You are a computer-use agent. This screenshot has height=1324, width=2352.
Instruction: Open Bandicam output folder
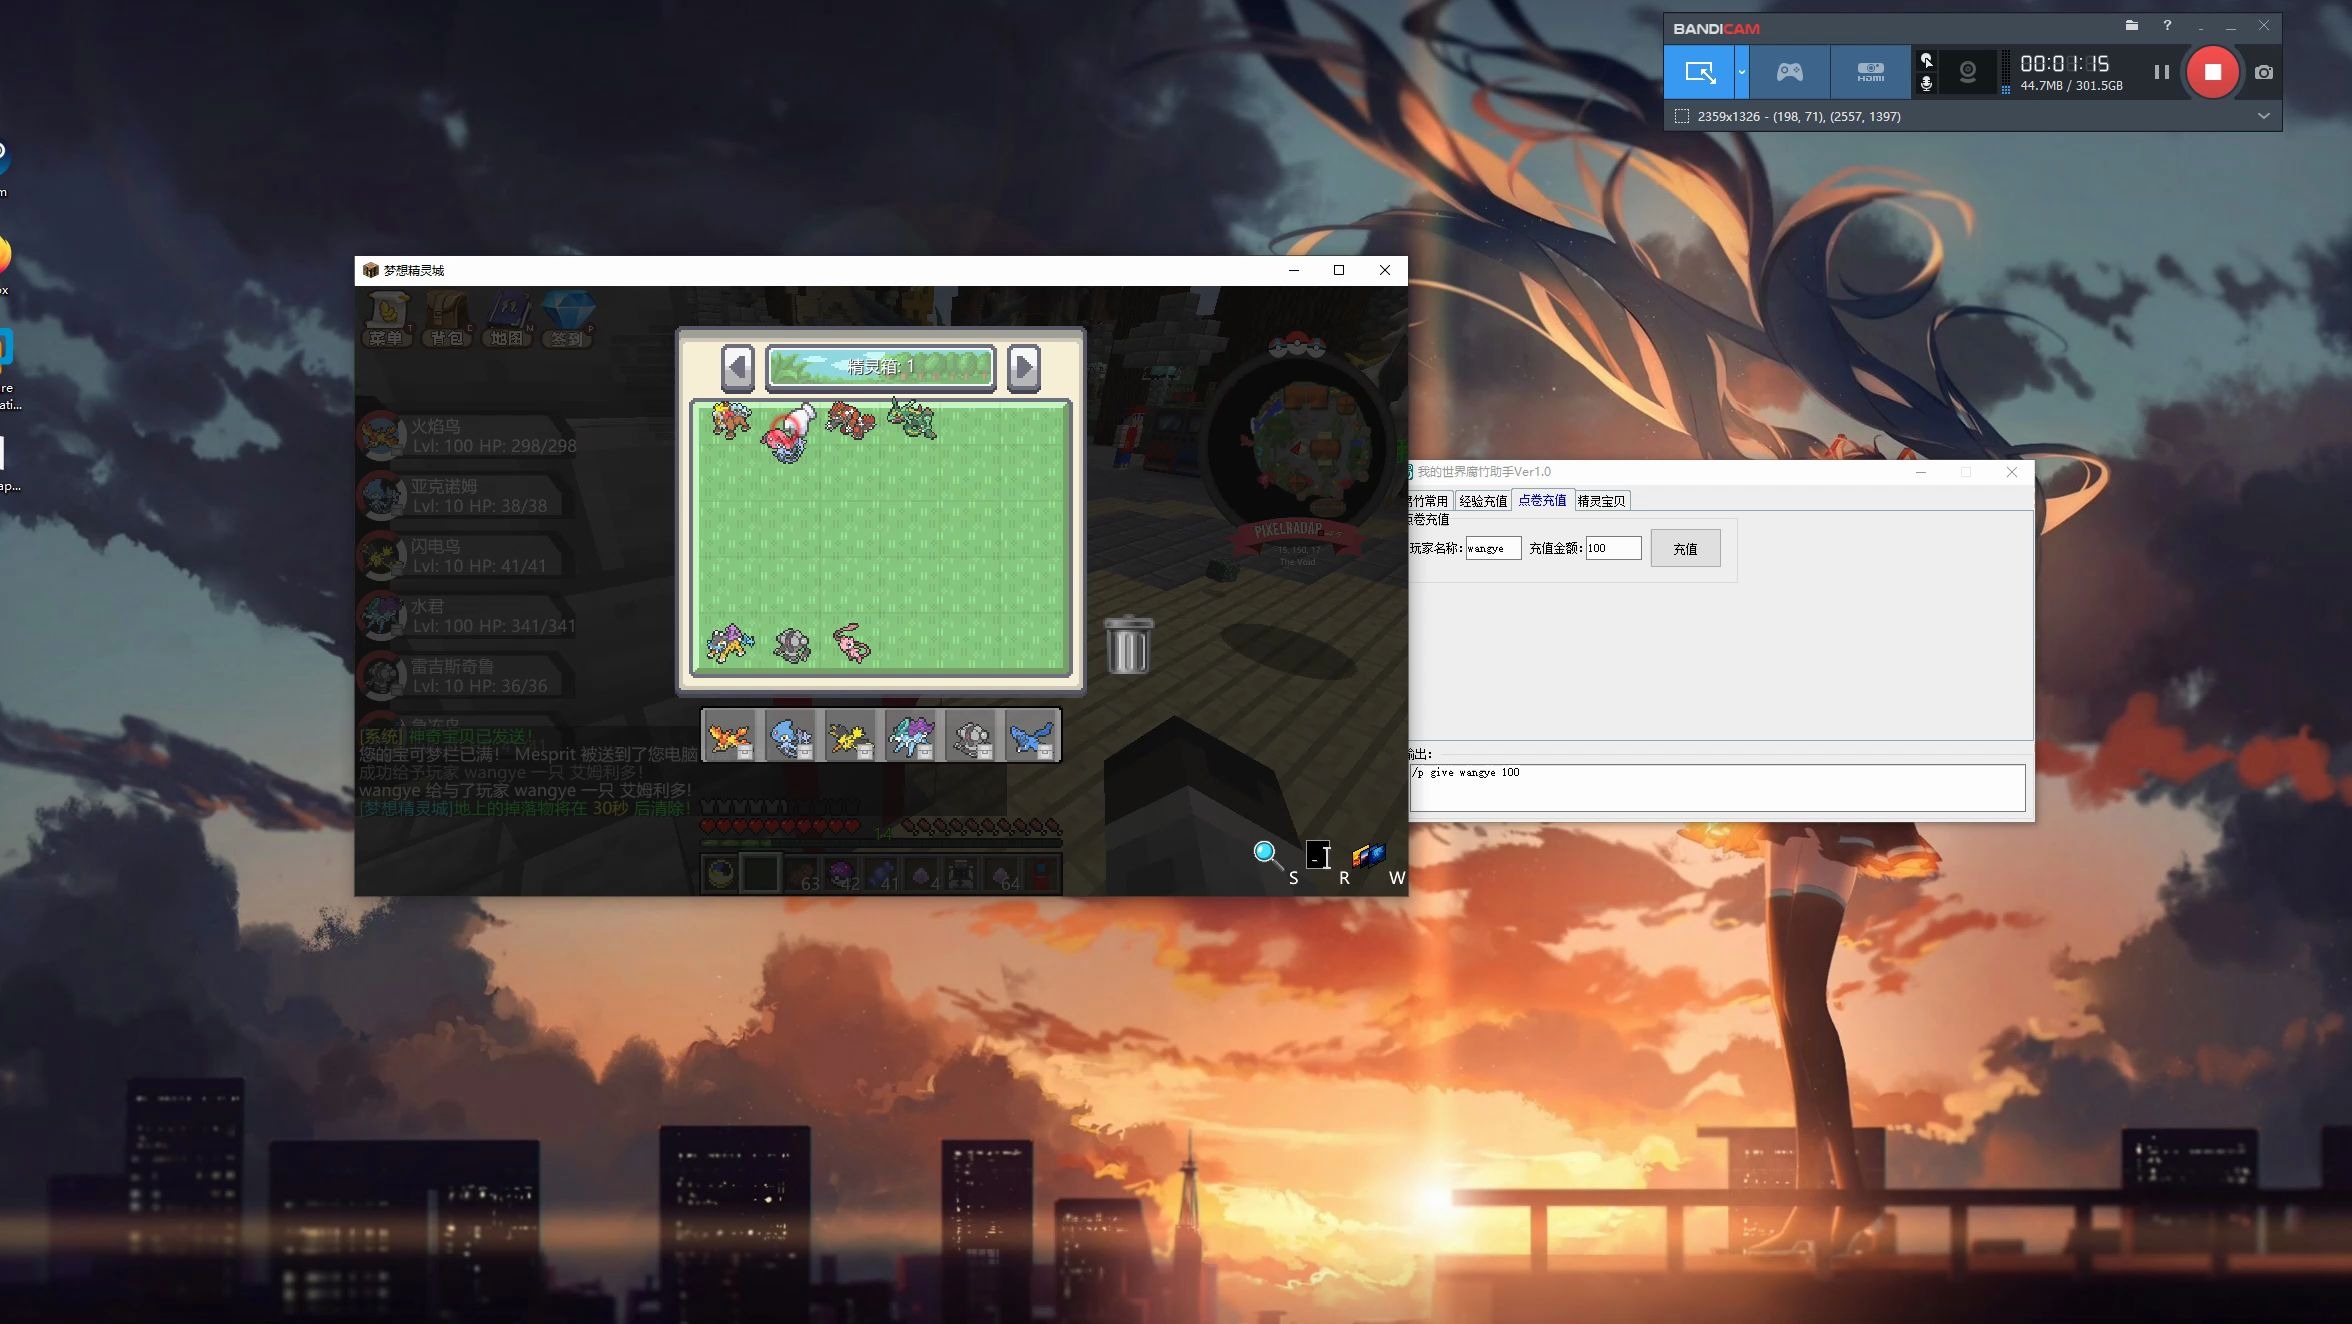pos(2131,26)
